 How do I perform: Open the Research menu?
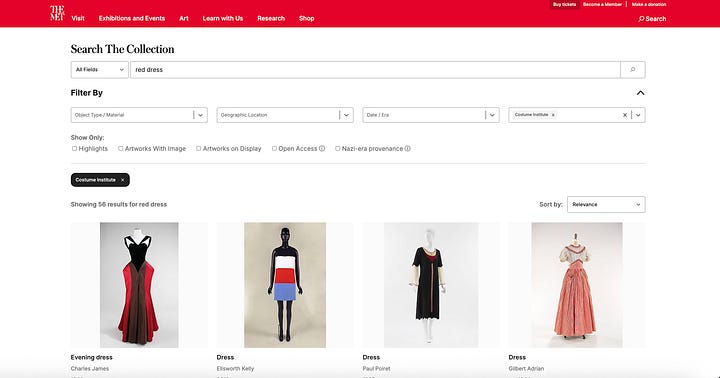point(271,18)
